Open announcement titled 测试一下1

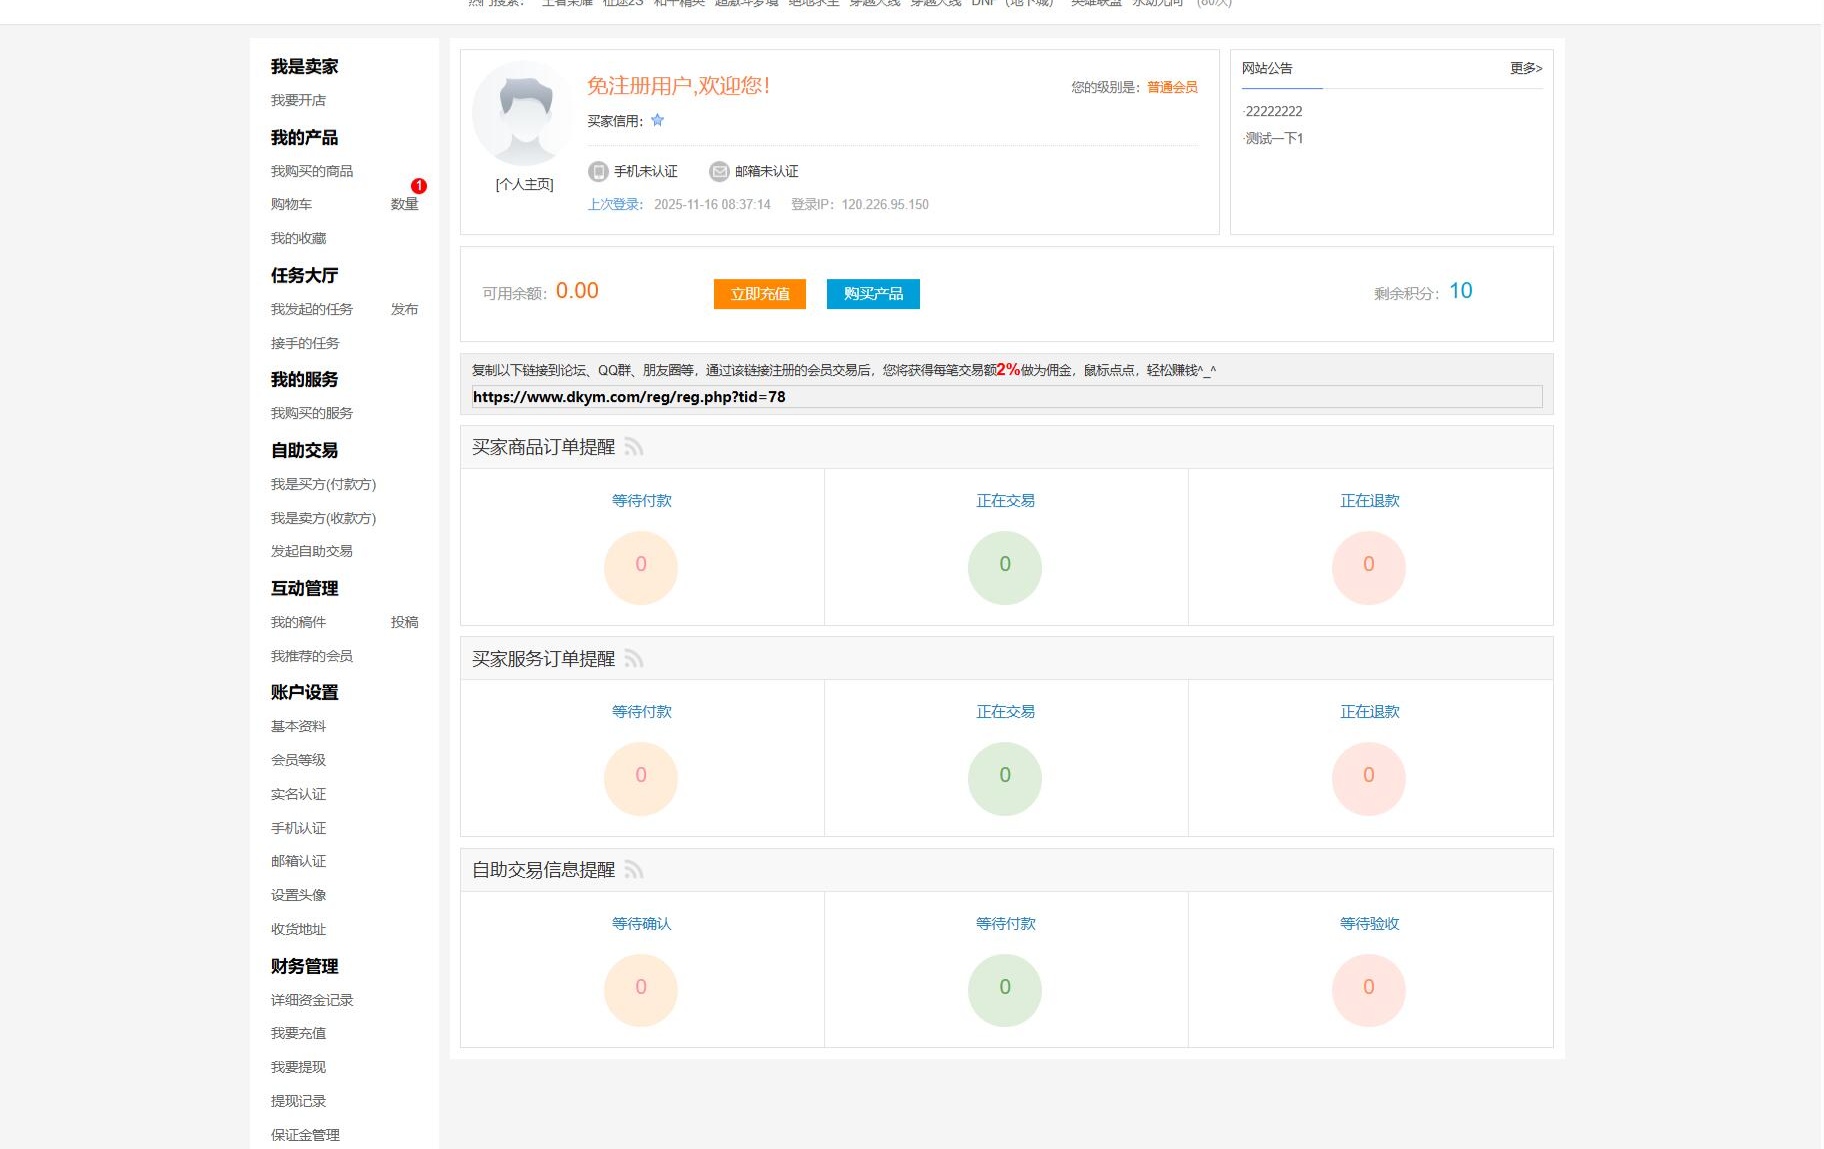1274,139
